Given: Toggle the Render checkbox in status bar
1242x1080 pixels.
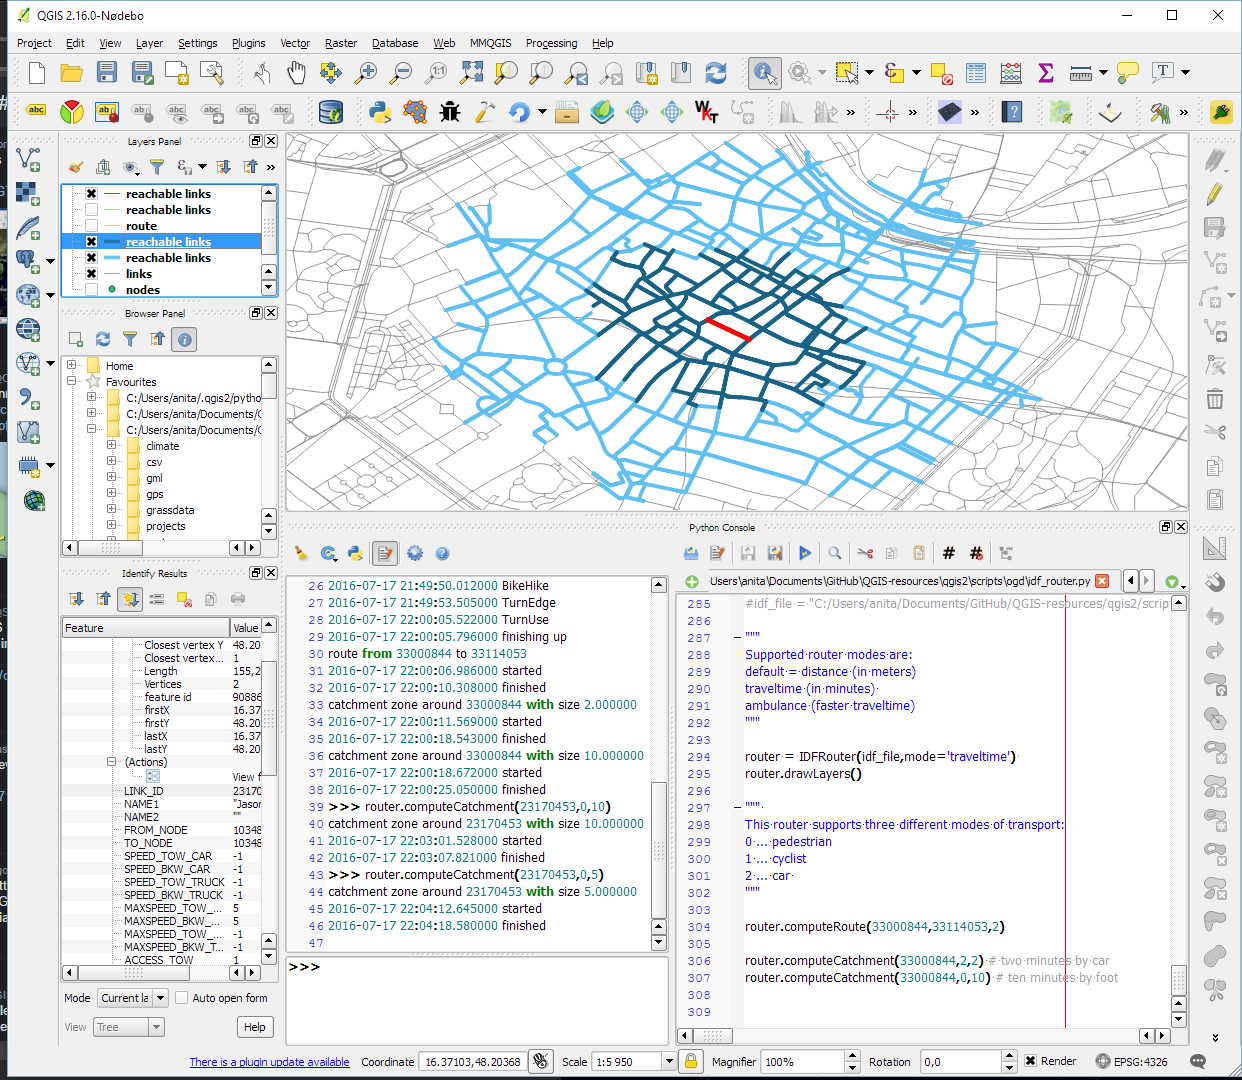Looking at the screenshot, I should (x=1031, y=1061).
